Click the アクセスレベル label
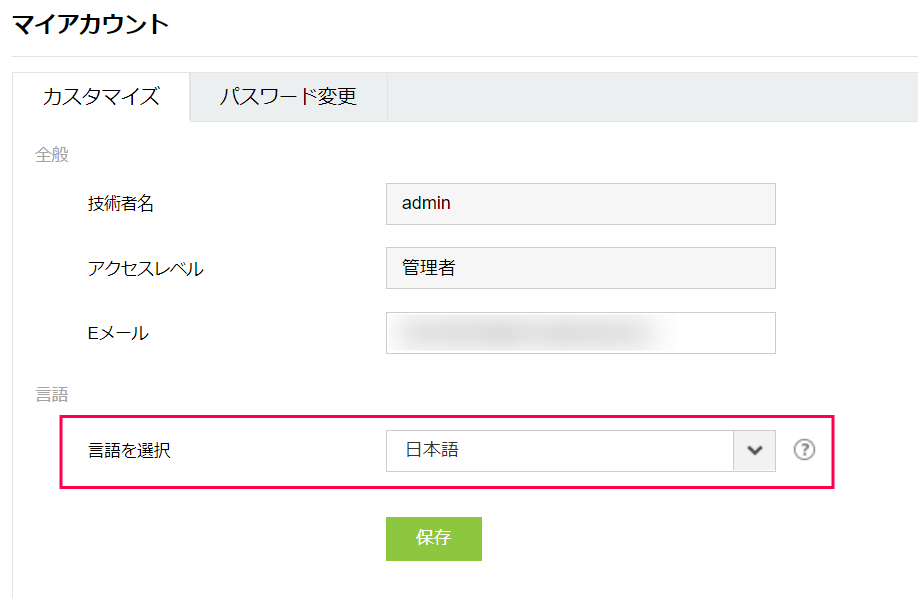Viewport: 918px width, 598px height. [145, 269]
